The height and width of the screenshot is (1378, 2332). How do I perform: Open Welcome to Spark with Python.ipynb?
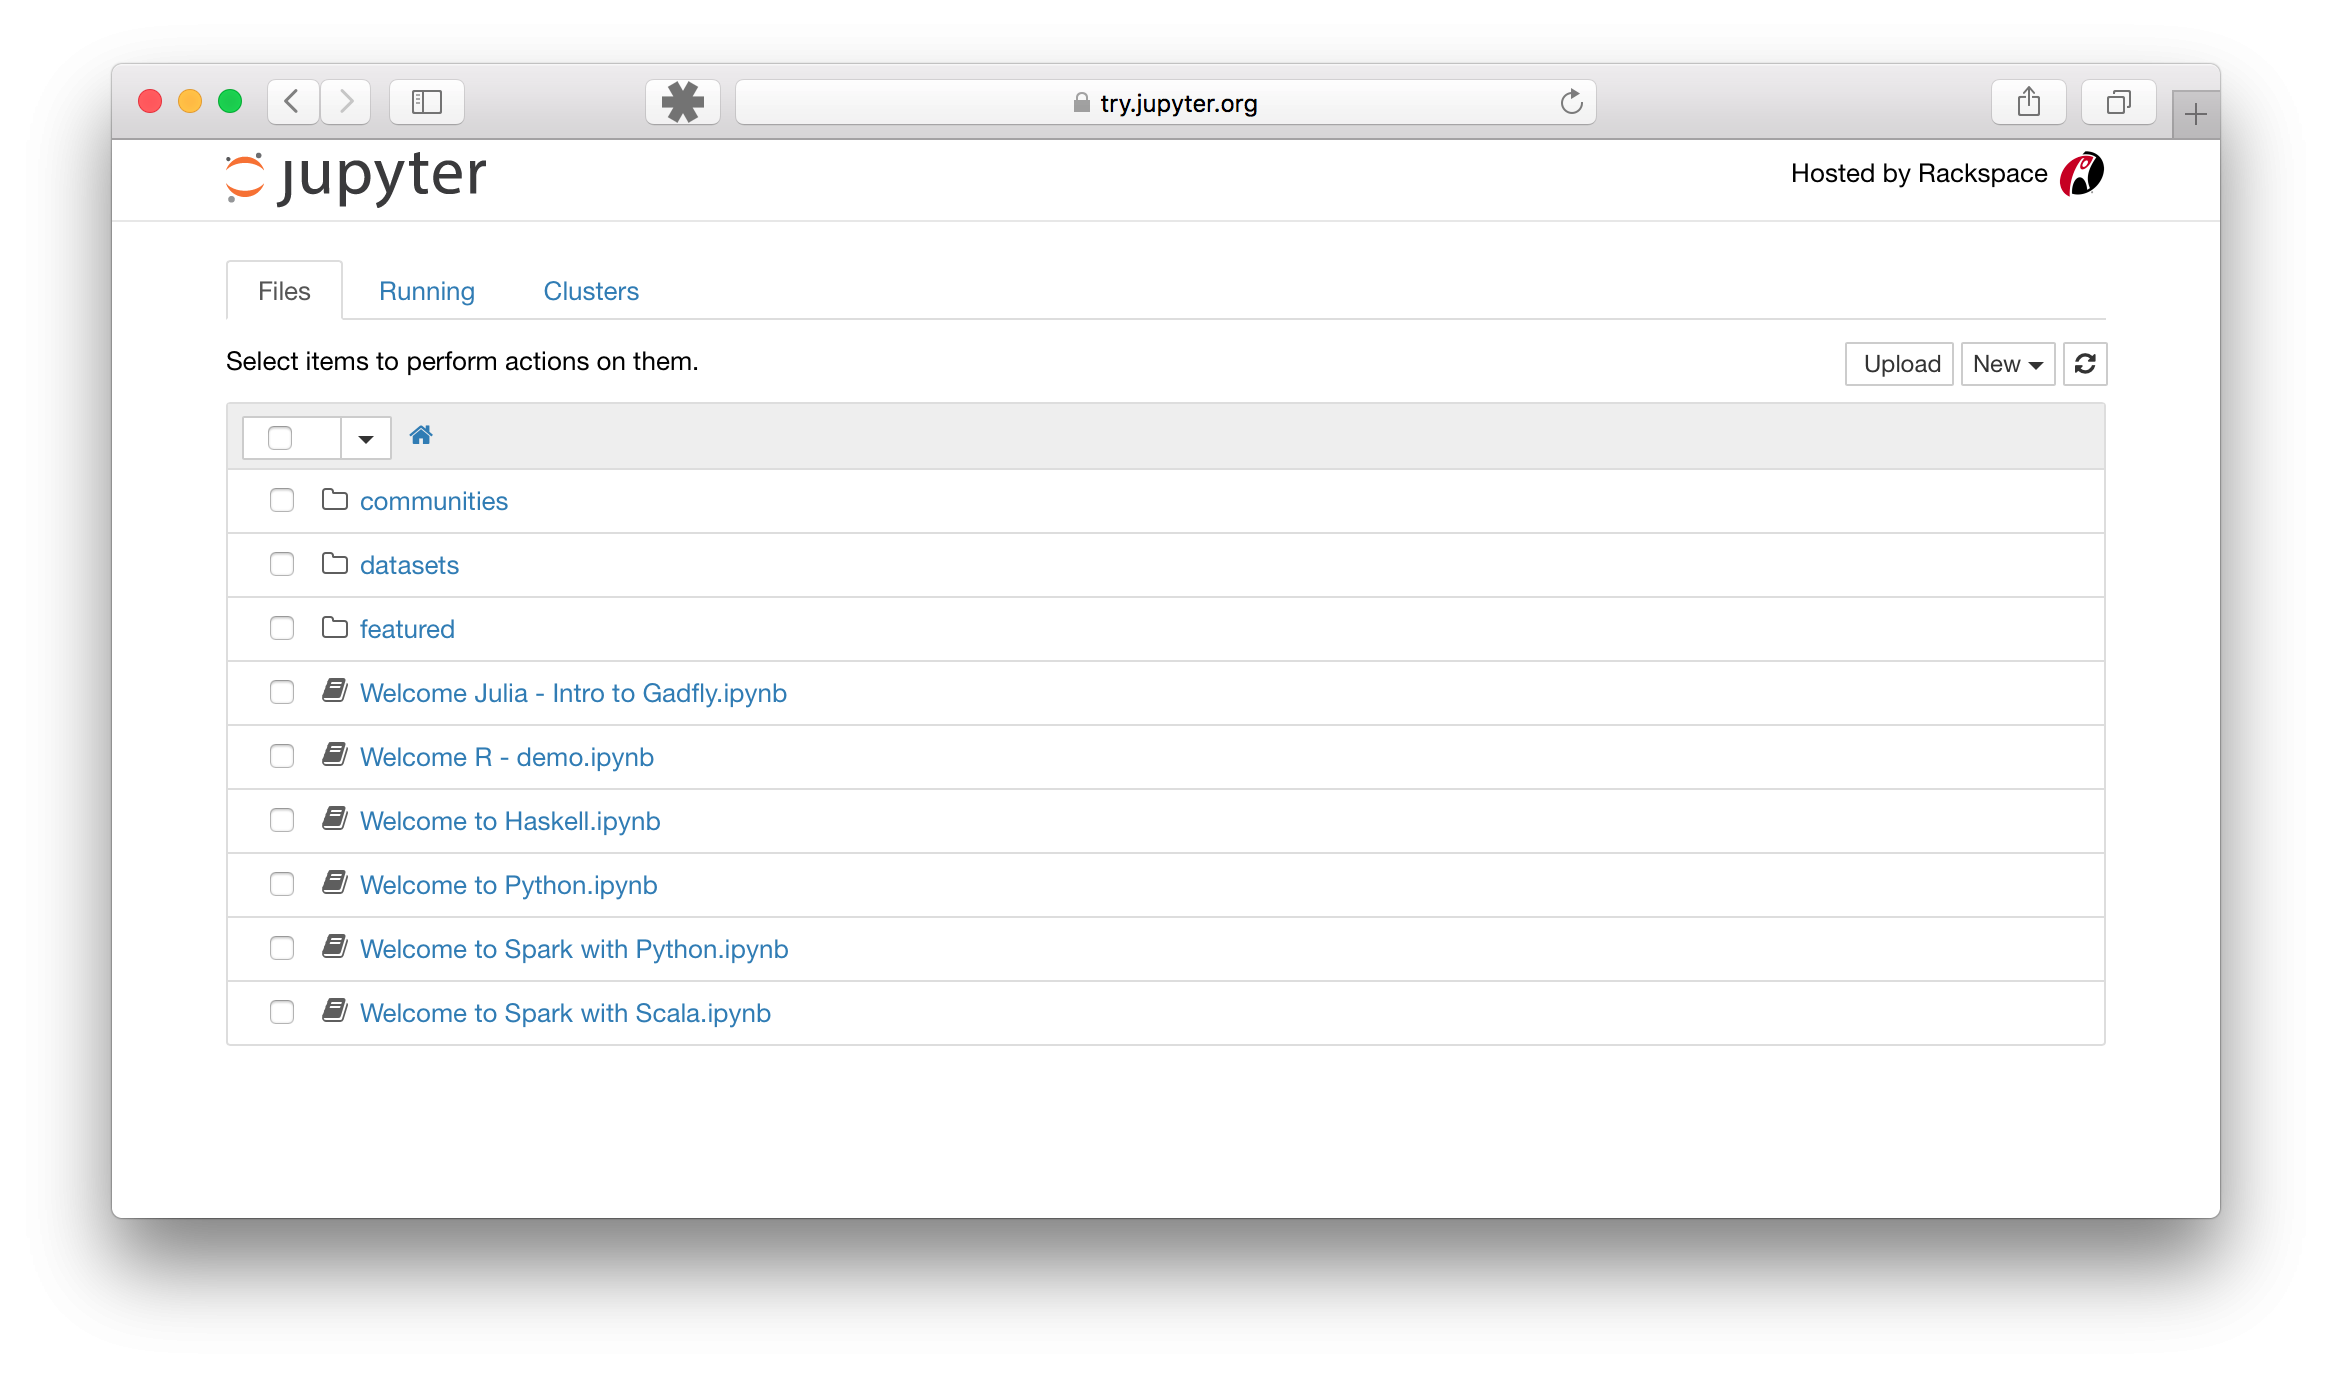click(574, 947)
